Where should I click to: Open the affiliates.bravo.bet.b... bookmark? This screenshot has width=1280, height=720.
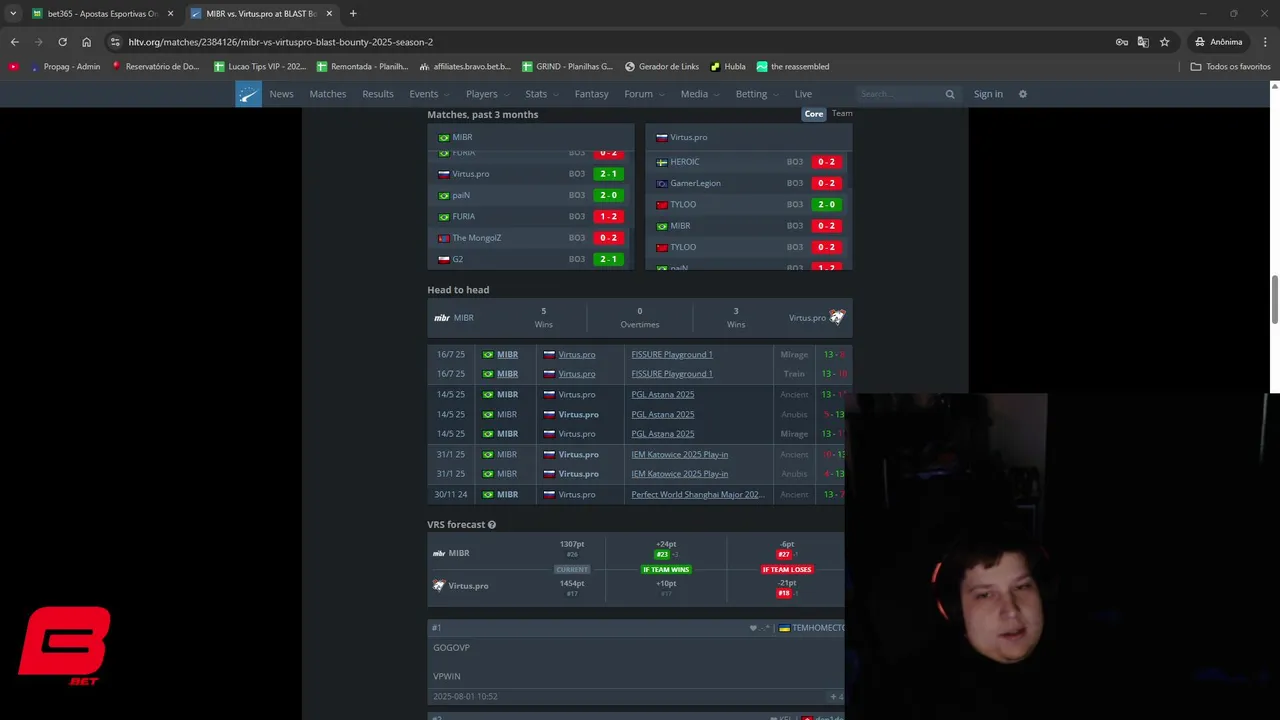point(465,67)
